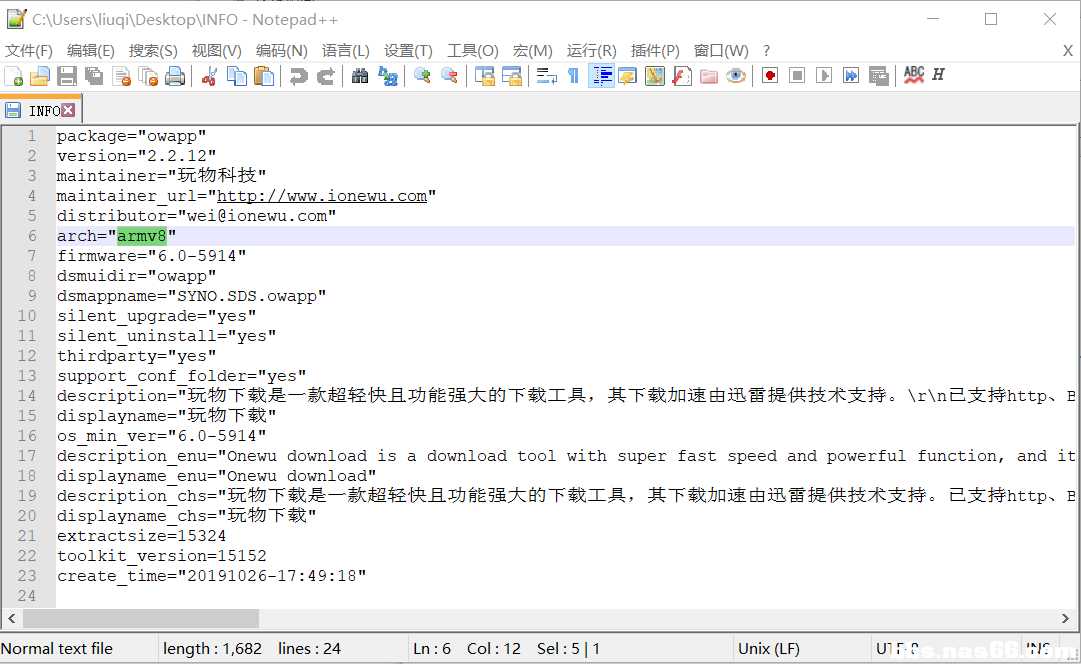
Task: Click the Unix (LF) status bar entry
Action: click(x=769, y=649)
